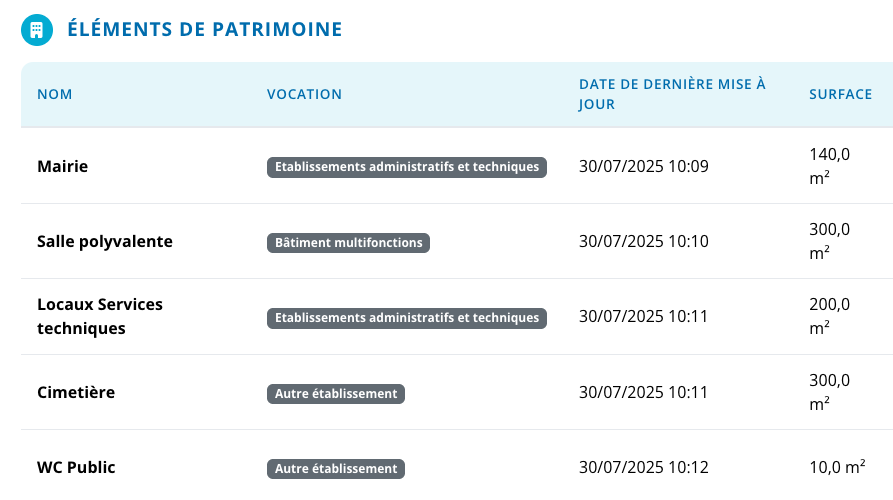The image size is (893, 500).
Task: Sort by the SURFACE column header
Action: [x=841, y=94]
